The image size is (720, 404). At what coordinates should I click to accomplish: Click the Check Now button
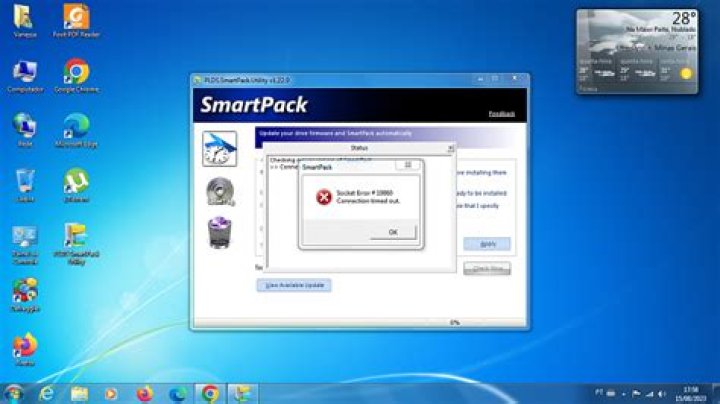tap(487, 268)
